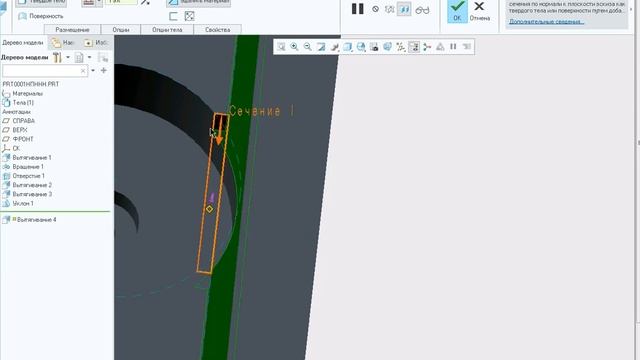Click the thicken sketch icon

[173, 16]
